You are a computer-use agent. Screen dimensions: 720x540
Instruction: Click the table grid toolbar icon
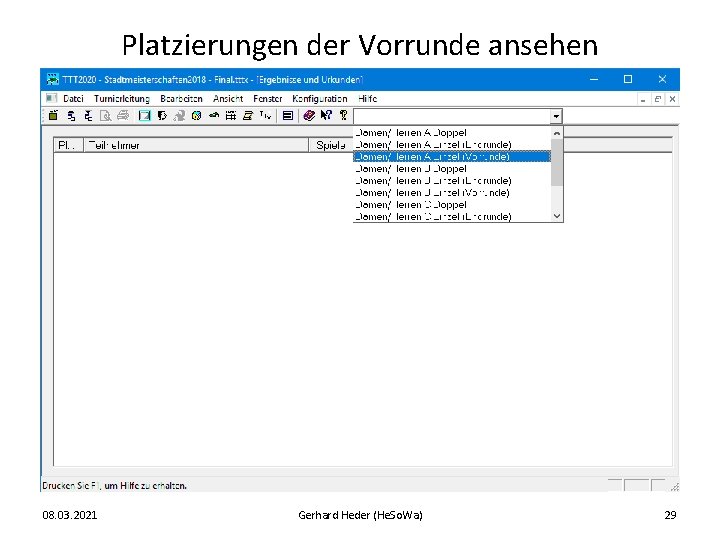(231, 116)
